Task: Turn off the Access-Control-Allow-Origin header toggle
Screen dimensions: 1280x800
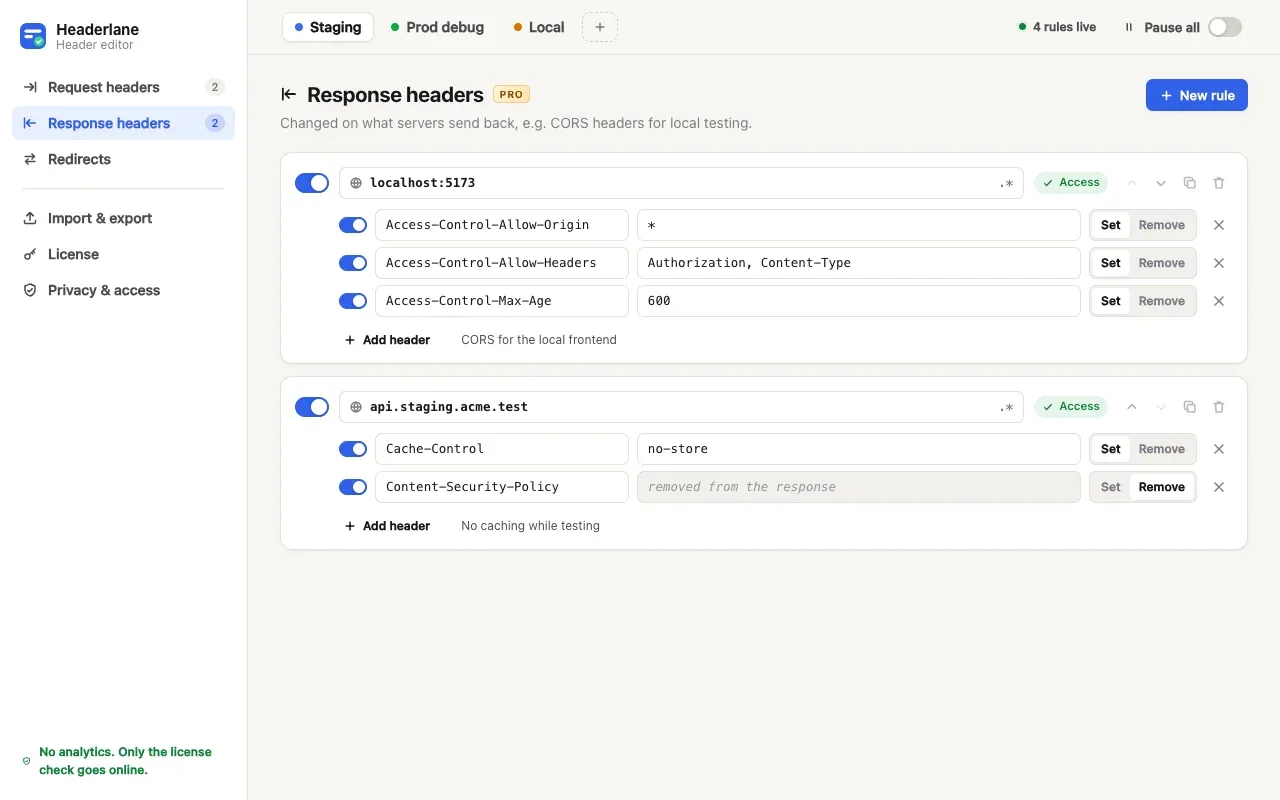Action: pos(353,225)
